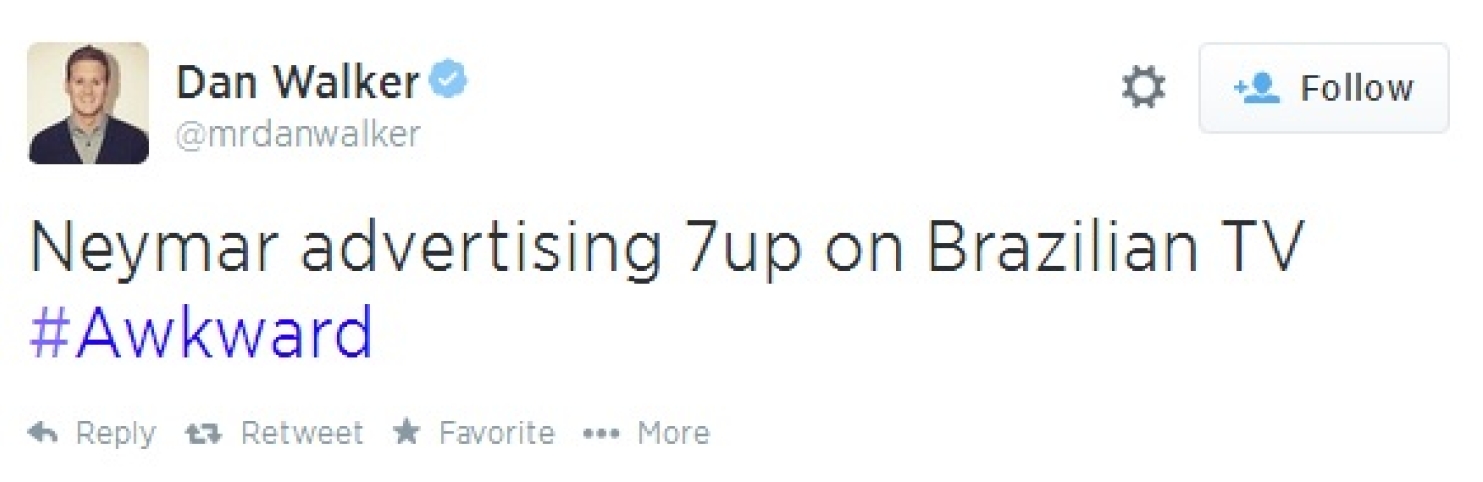Screen dimensions: 1483x482
Task: Click the words Brazilian TV in tweet
Action: [x=1115, y=247]
